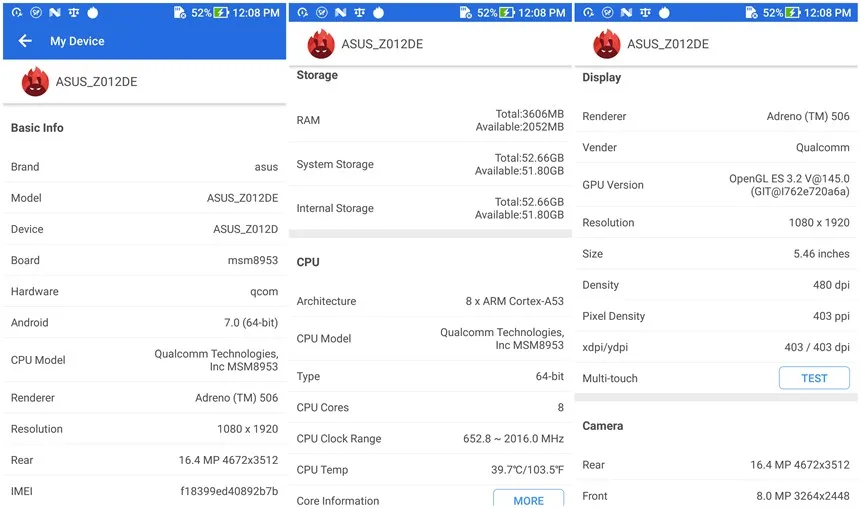
Task: Select the CPU Temp value 39.7℃/103.5℉
Action: (x=527, y=470)
